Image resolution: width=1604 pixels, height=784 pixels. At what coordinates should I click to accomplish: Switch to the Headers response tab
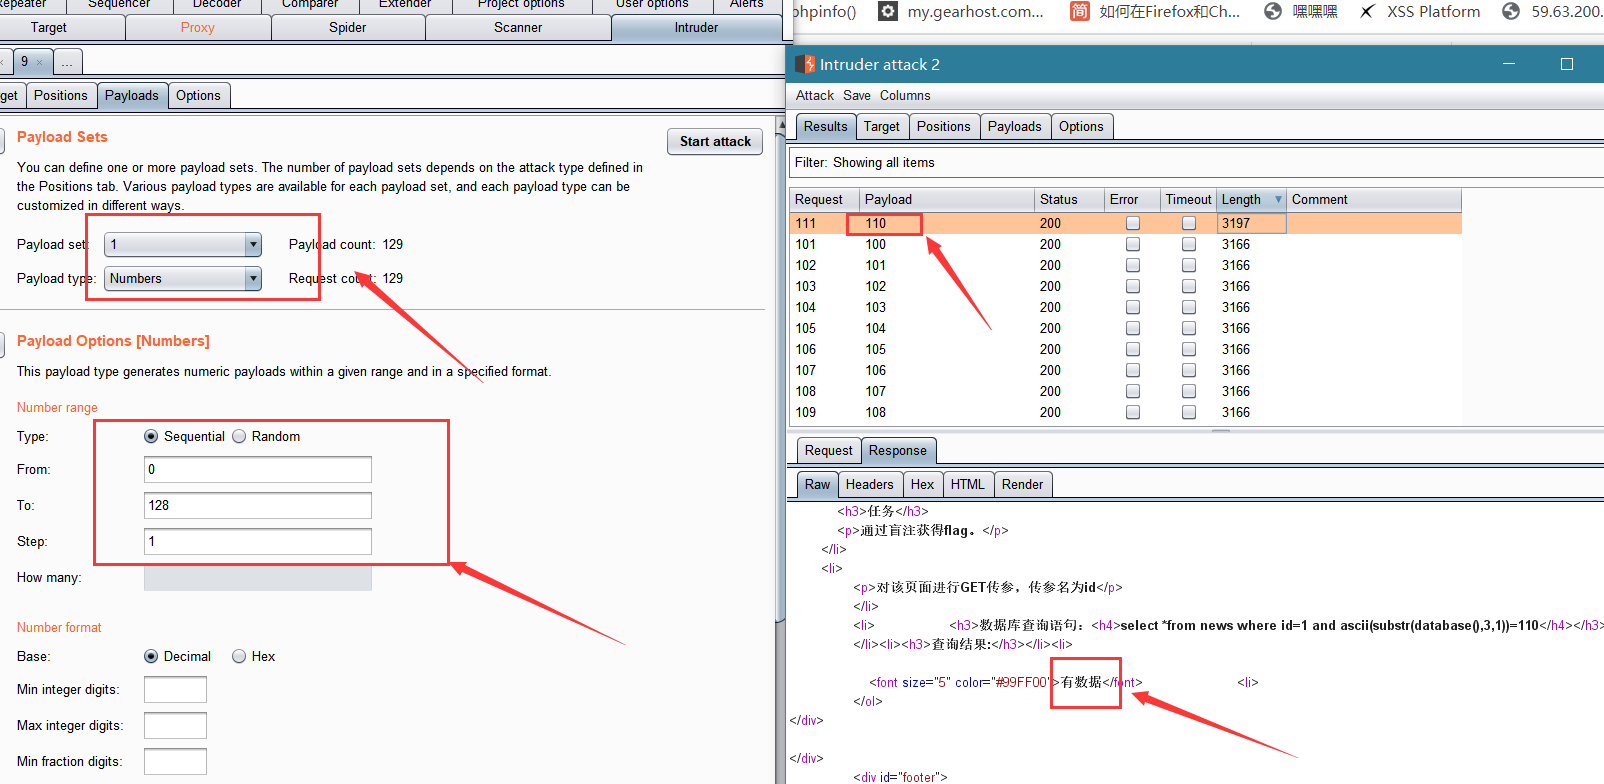[869, 484]
